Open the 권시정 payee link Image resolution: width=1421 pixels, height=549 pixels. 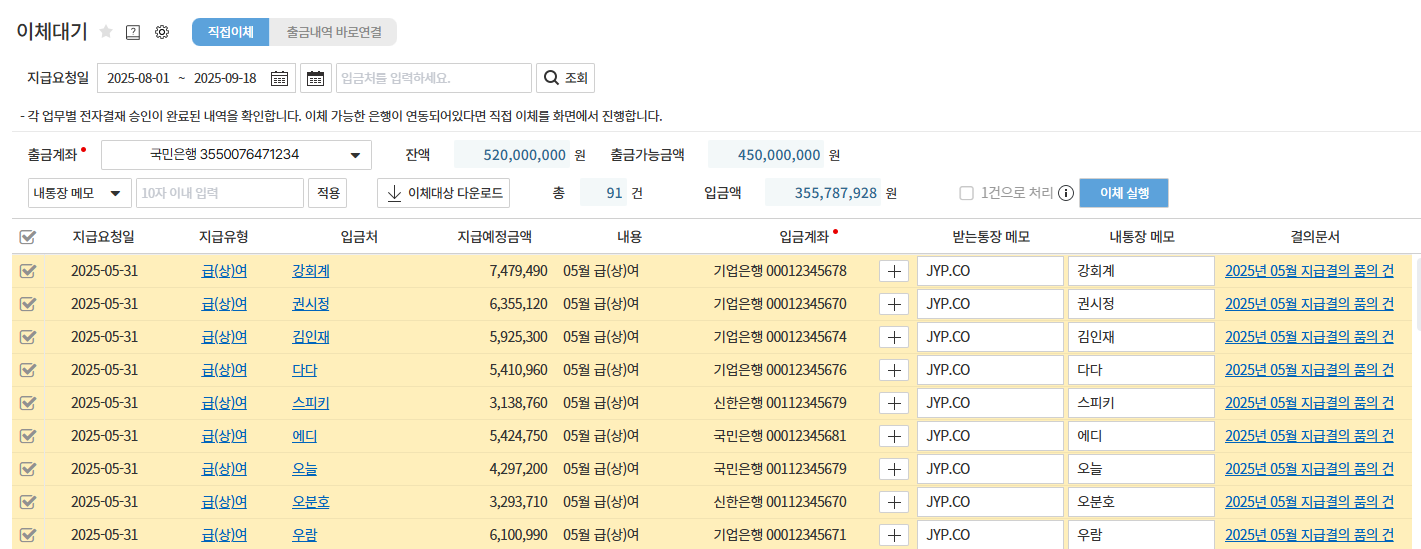tap(310, 304)
